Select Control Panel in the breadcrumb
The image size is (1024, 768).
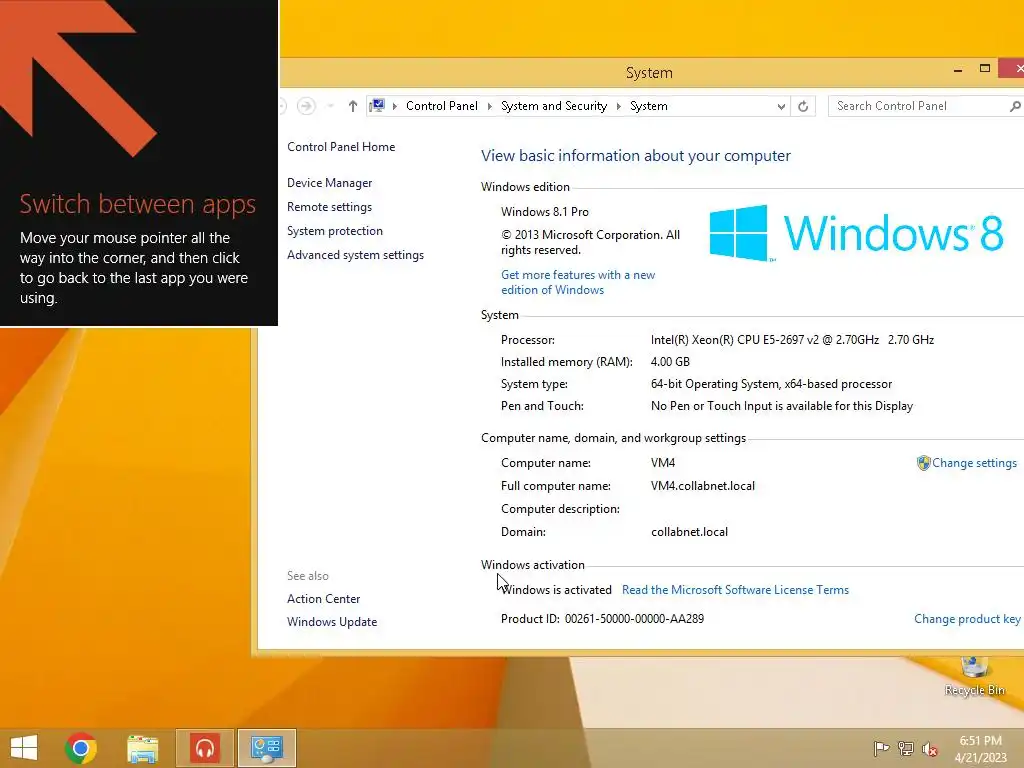coord(441,106)
